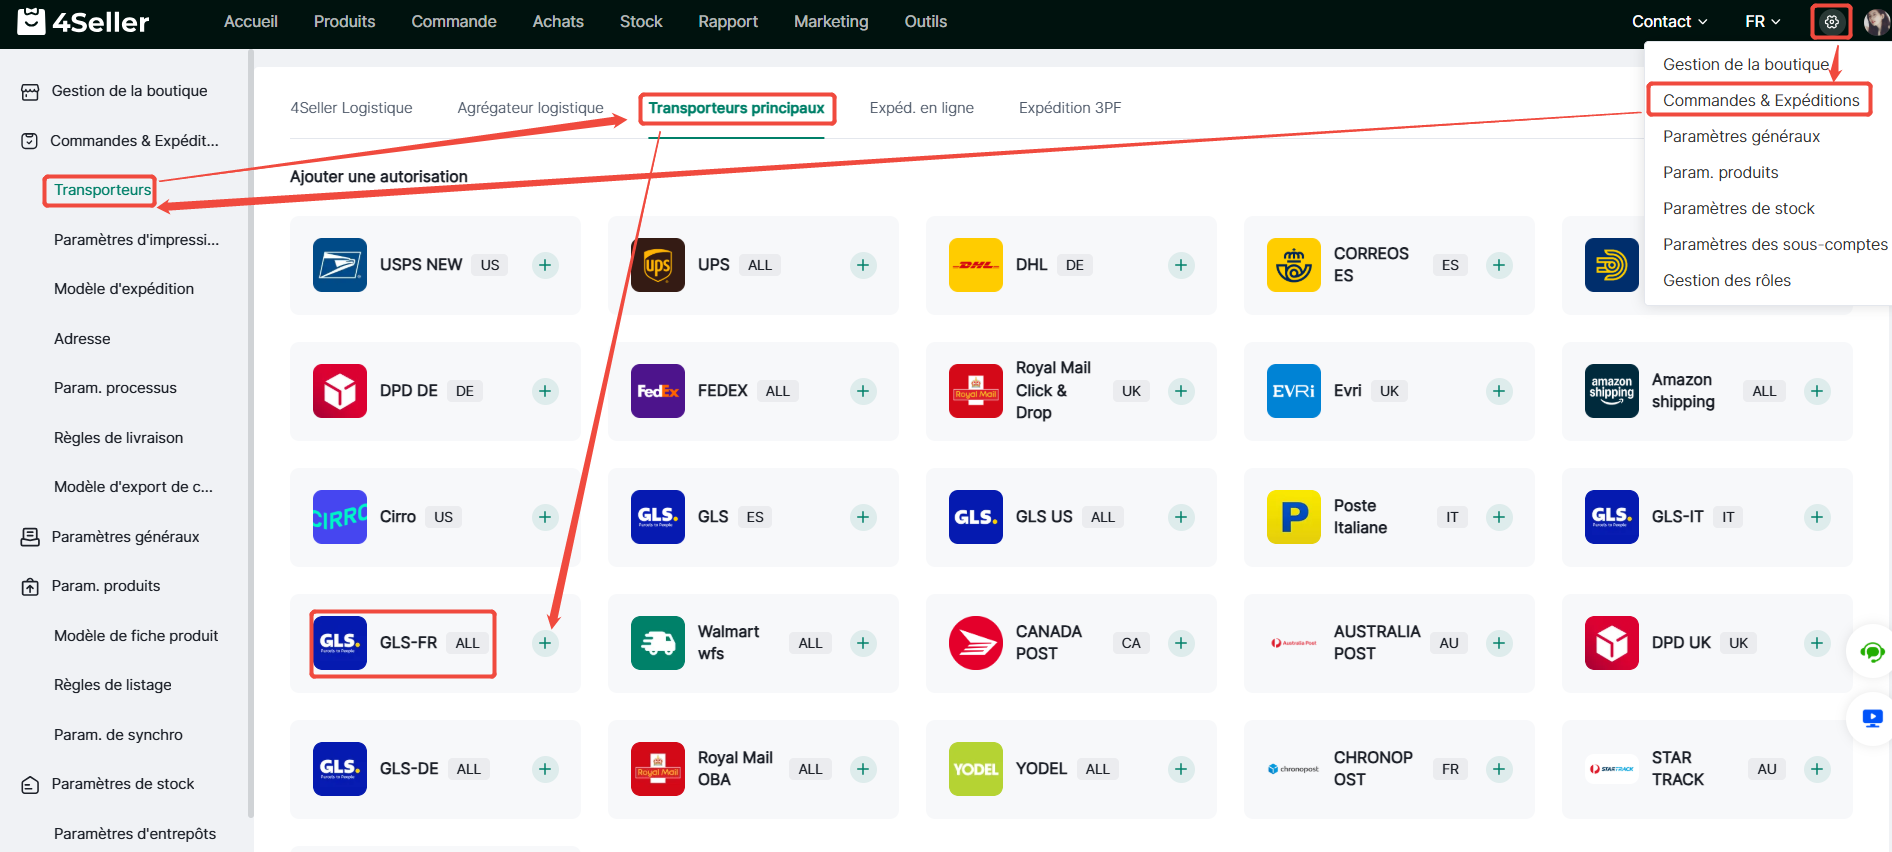Add CHRONOPOST FR carrier
Viewport: 1892px width, 852px height.
tap(1499, 769)
